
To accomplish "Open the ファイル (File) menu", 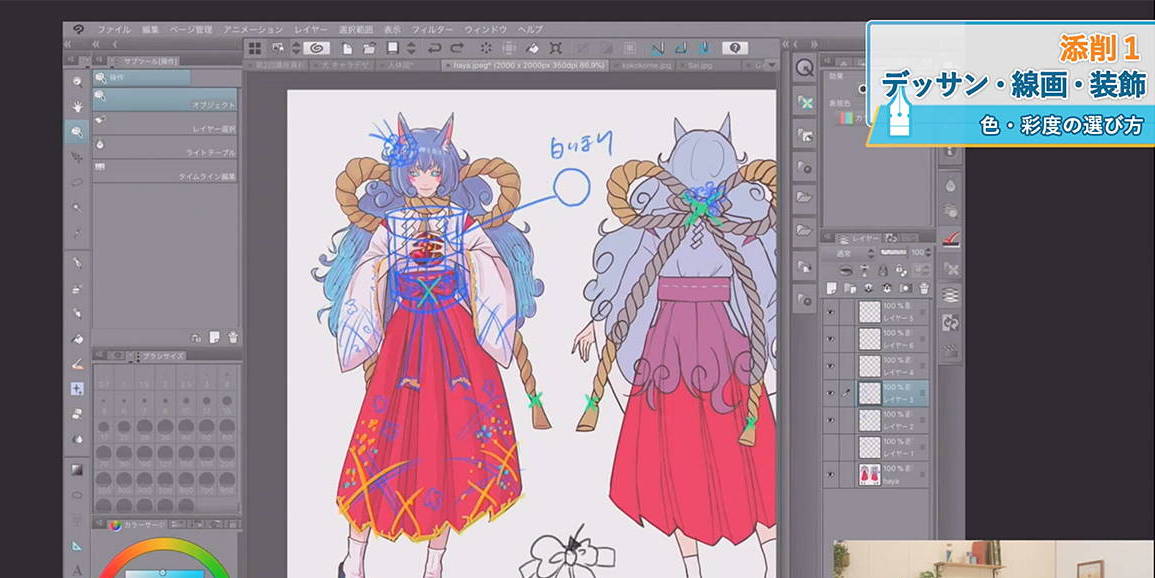I will pos(113,29).
